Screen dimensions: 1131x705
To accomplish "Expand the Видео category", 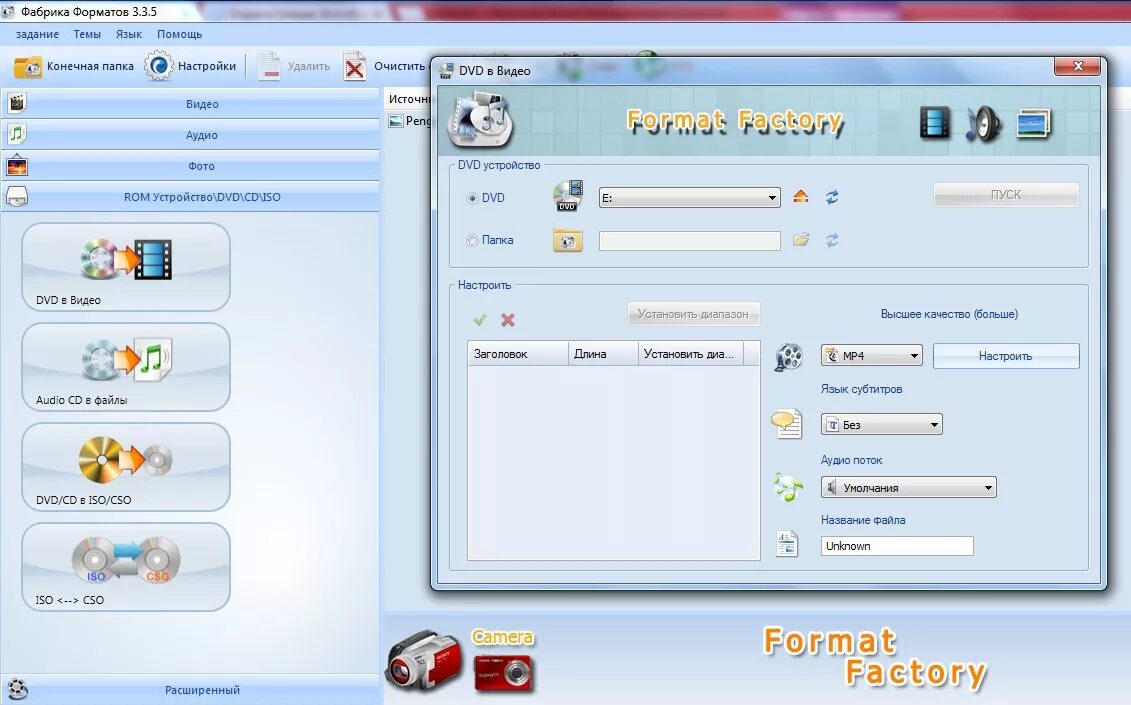I will 190,104.
